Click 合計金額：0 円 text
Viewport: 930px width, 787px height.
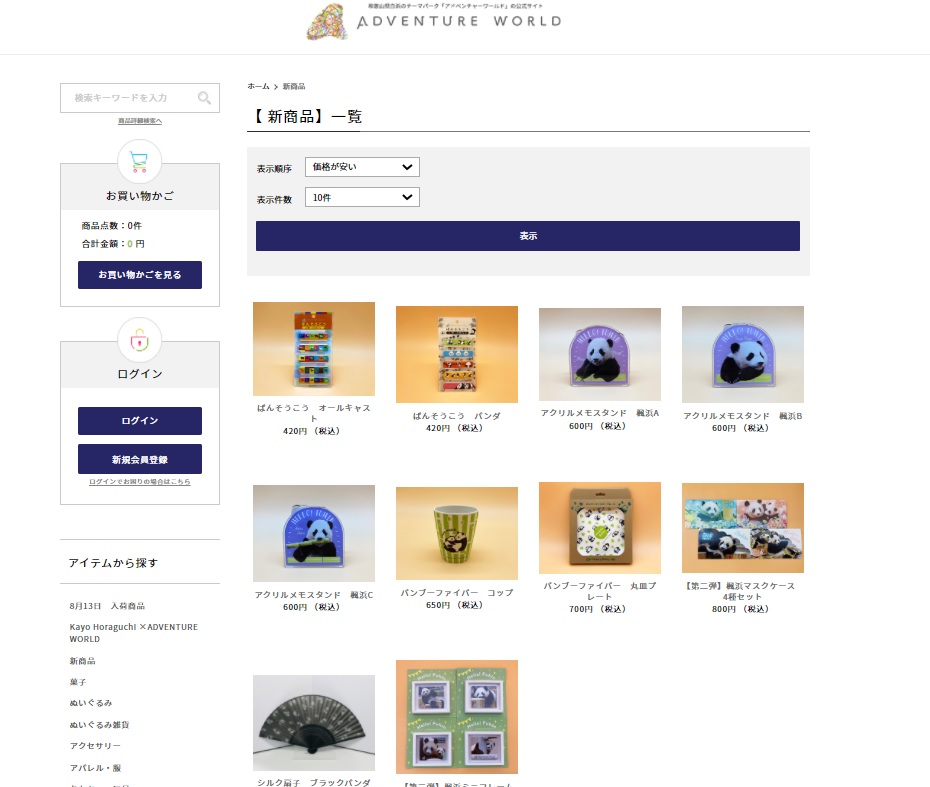coord(113,244)
